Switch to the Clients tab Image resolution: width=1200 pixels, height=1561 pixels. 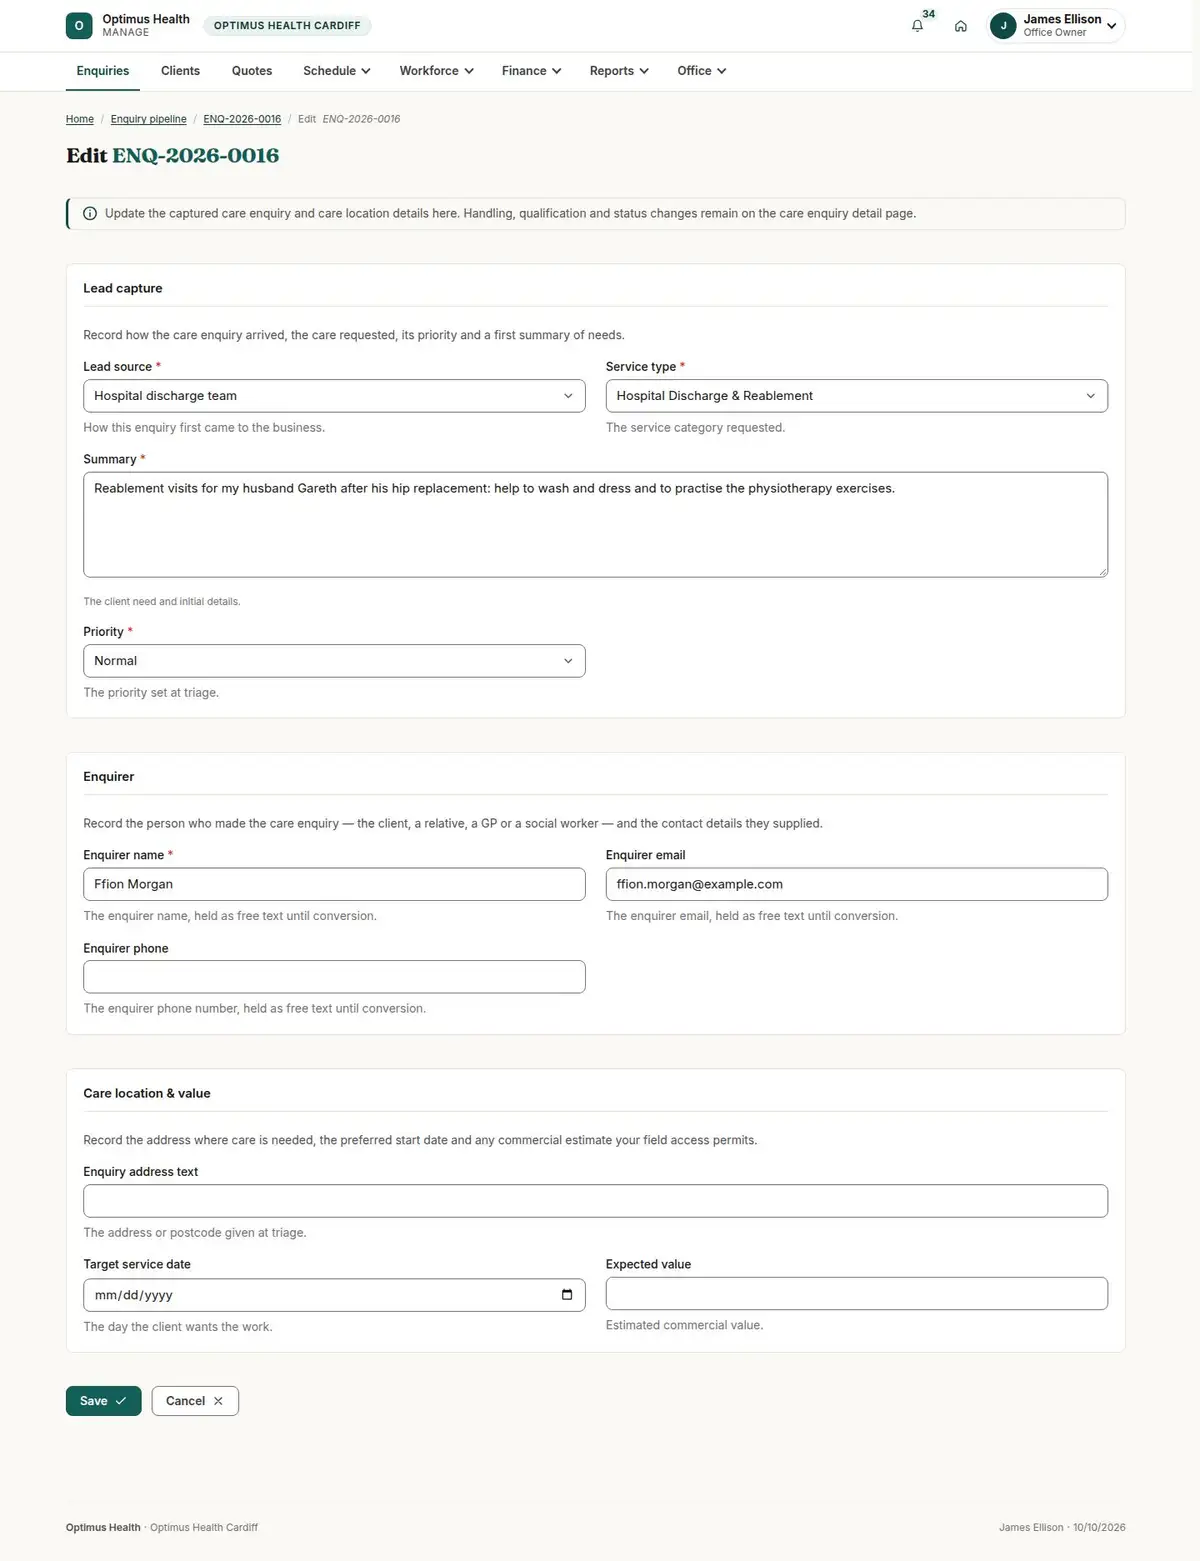(180, 71)
